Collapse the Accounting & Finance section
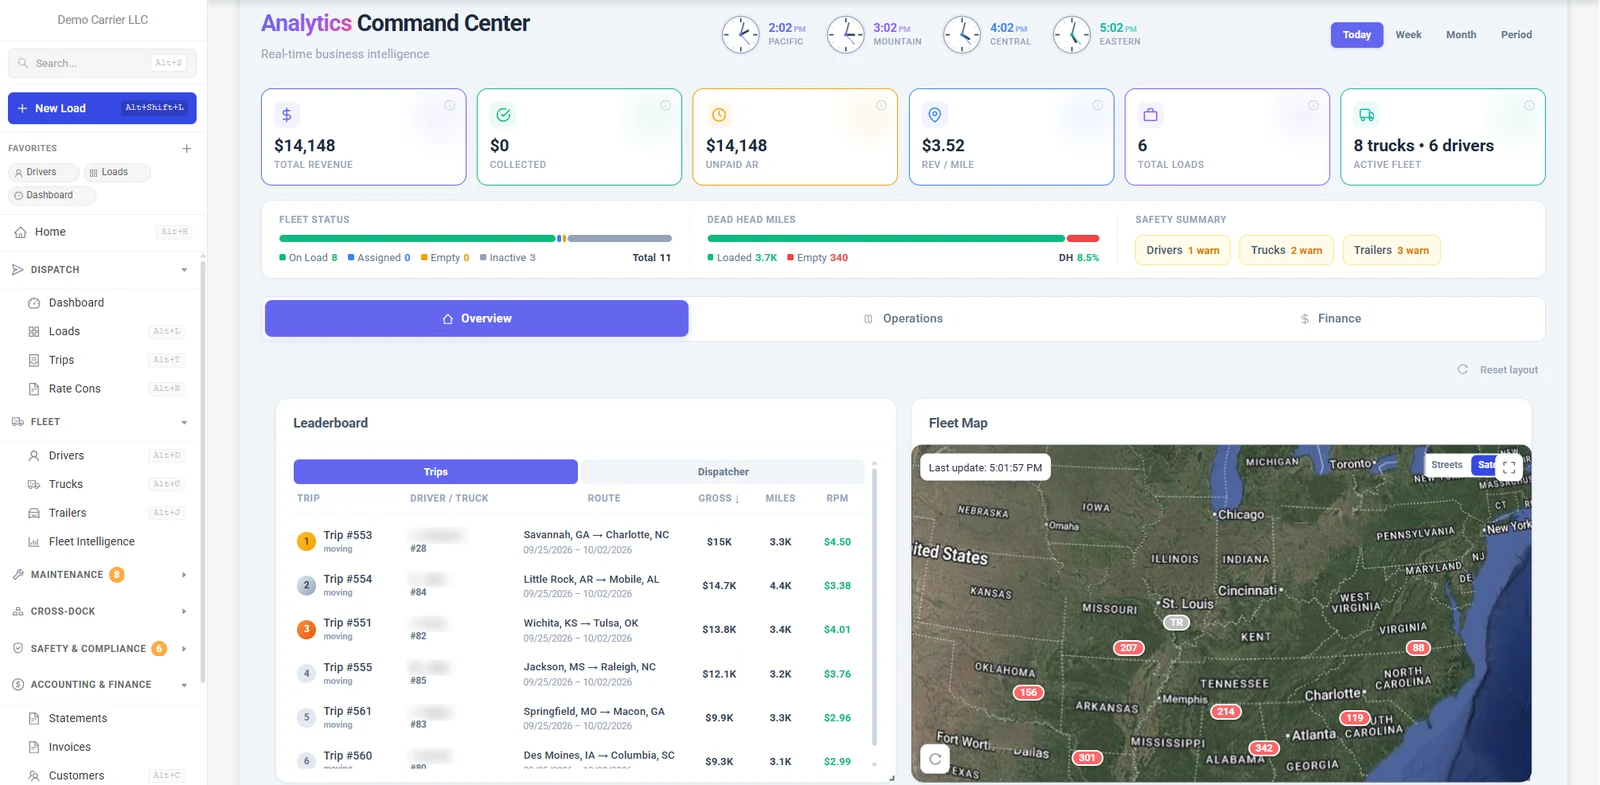The height and width of the screenshot is (785, 1600). 100,685
